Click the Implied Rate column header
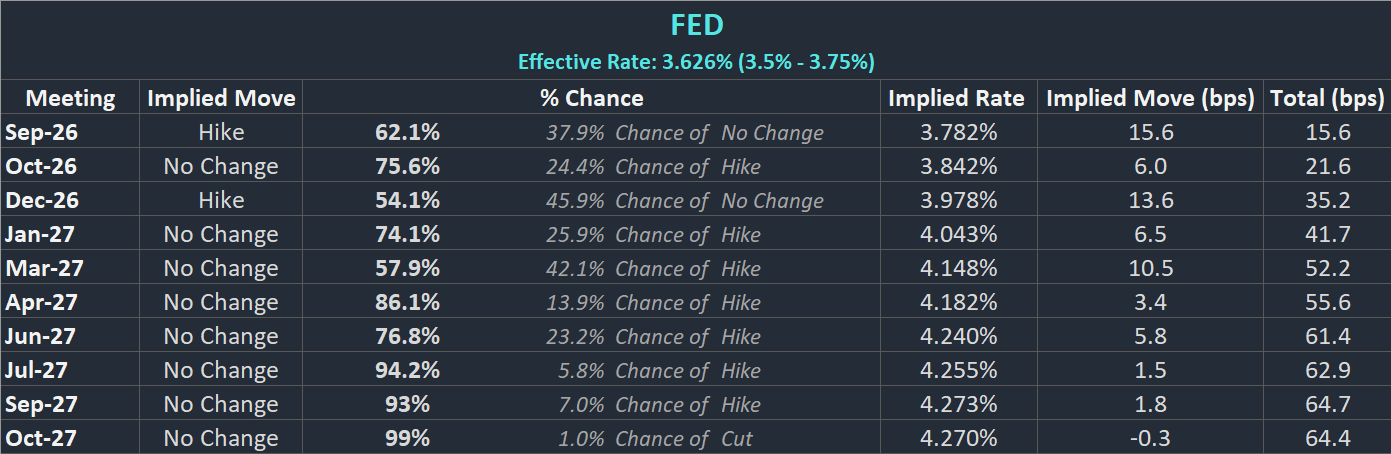Viewport: 1391px width, 454px height. (956, 98)
